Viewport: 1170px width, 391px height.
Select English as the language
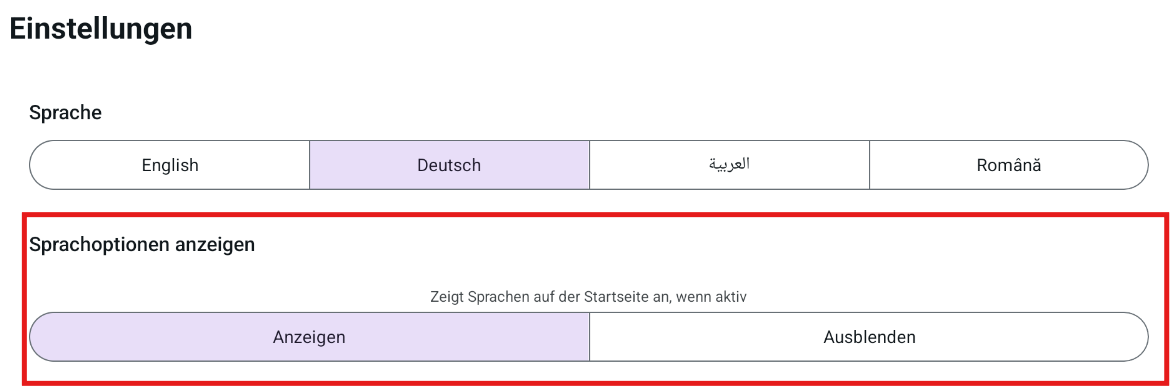[x=170, y=165]
